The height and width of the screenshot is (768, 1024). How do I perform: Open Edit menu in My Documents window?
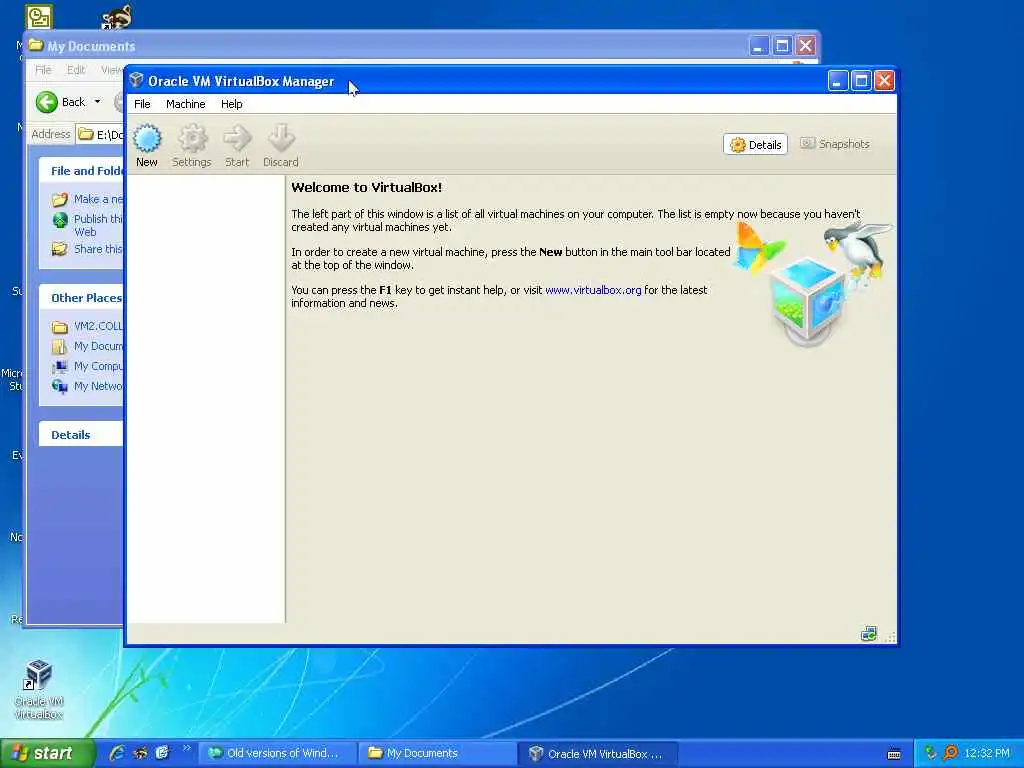pos(76,70)
